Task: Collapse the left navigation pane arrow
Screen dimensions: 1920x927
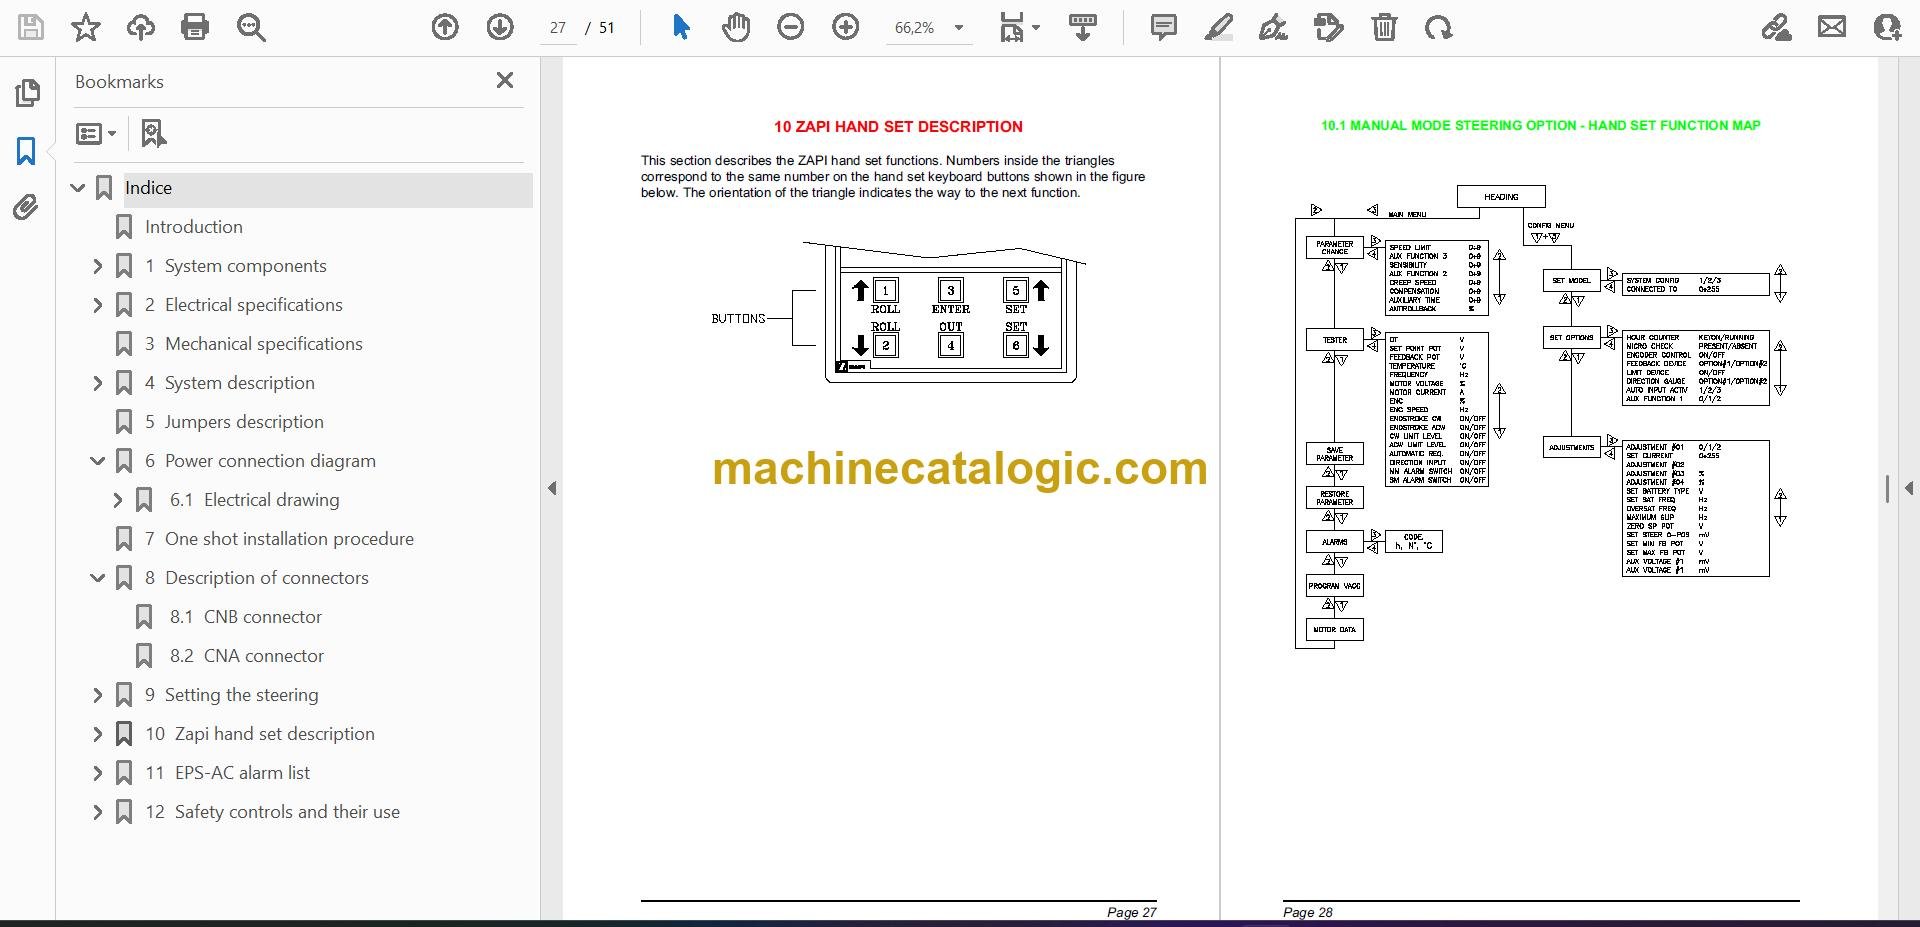Action: point(552,488)
